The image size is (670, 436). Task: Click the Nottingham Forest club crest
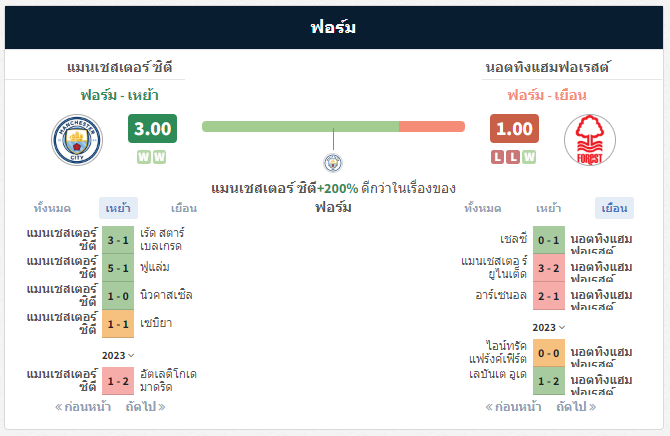[x=590, y=140]
